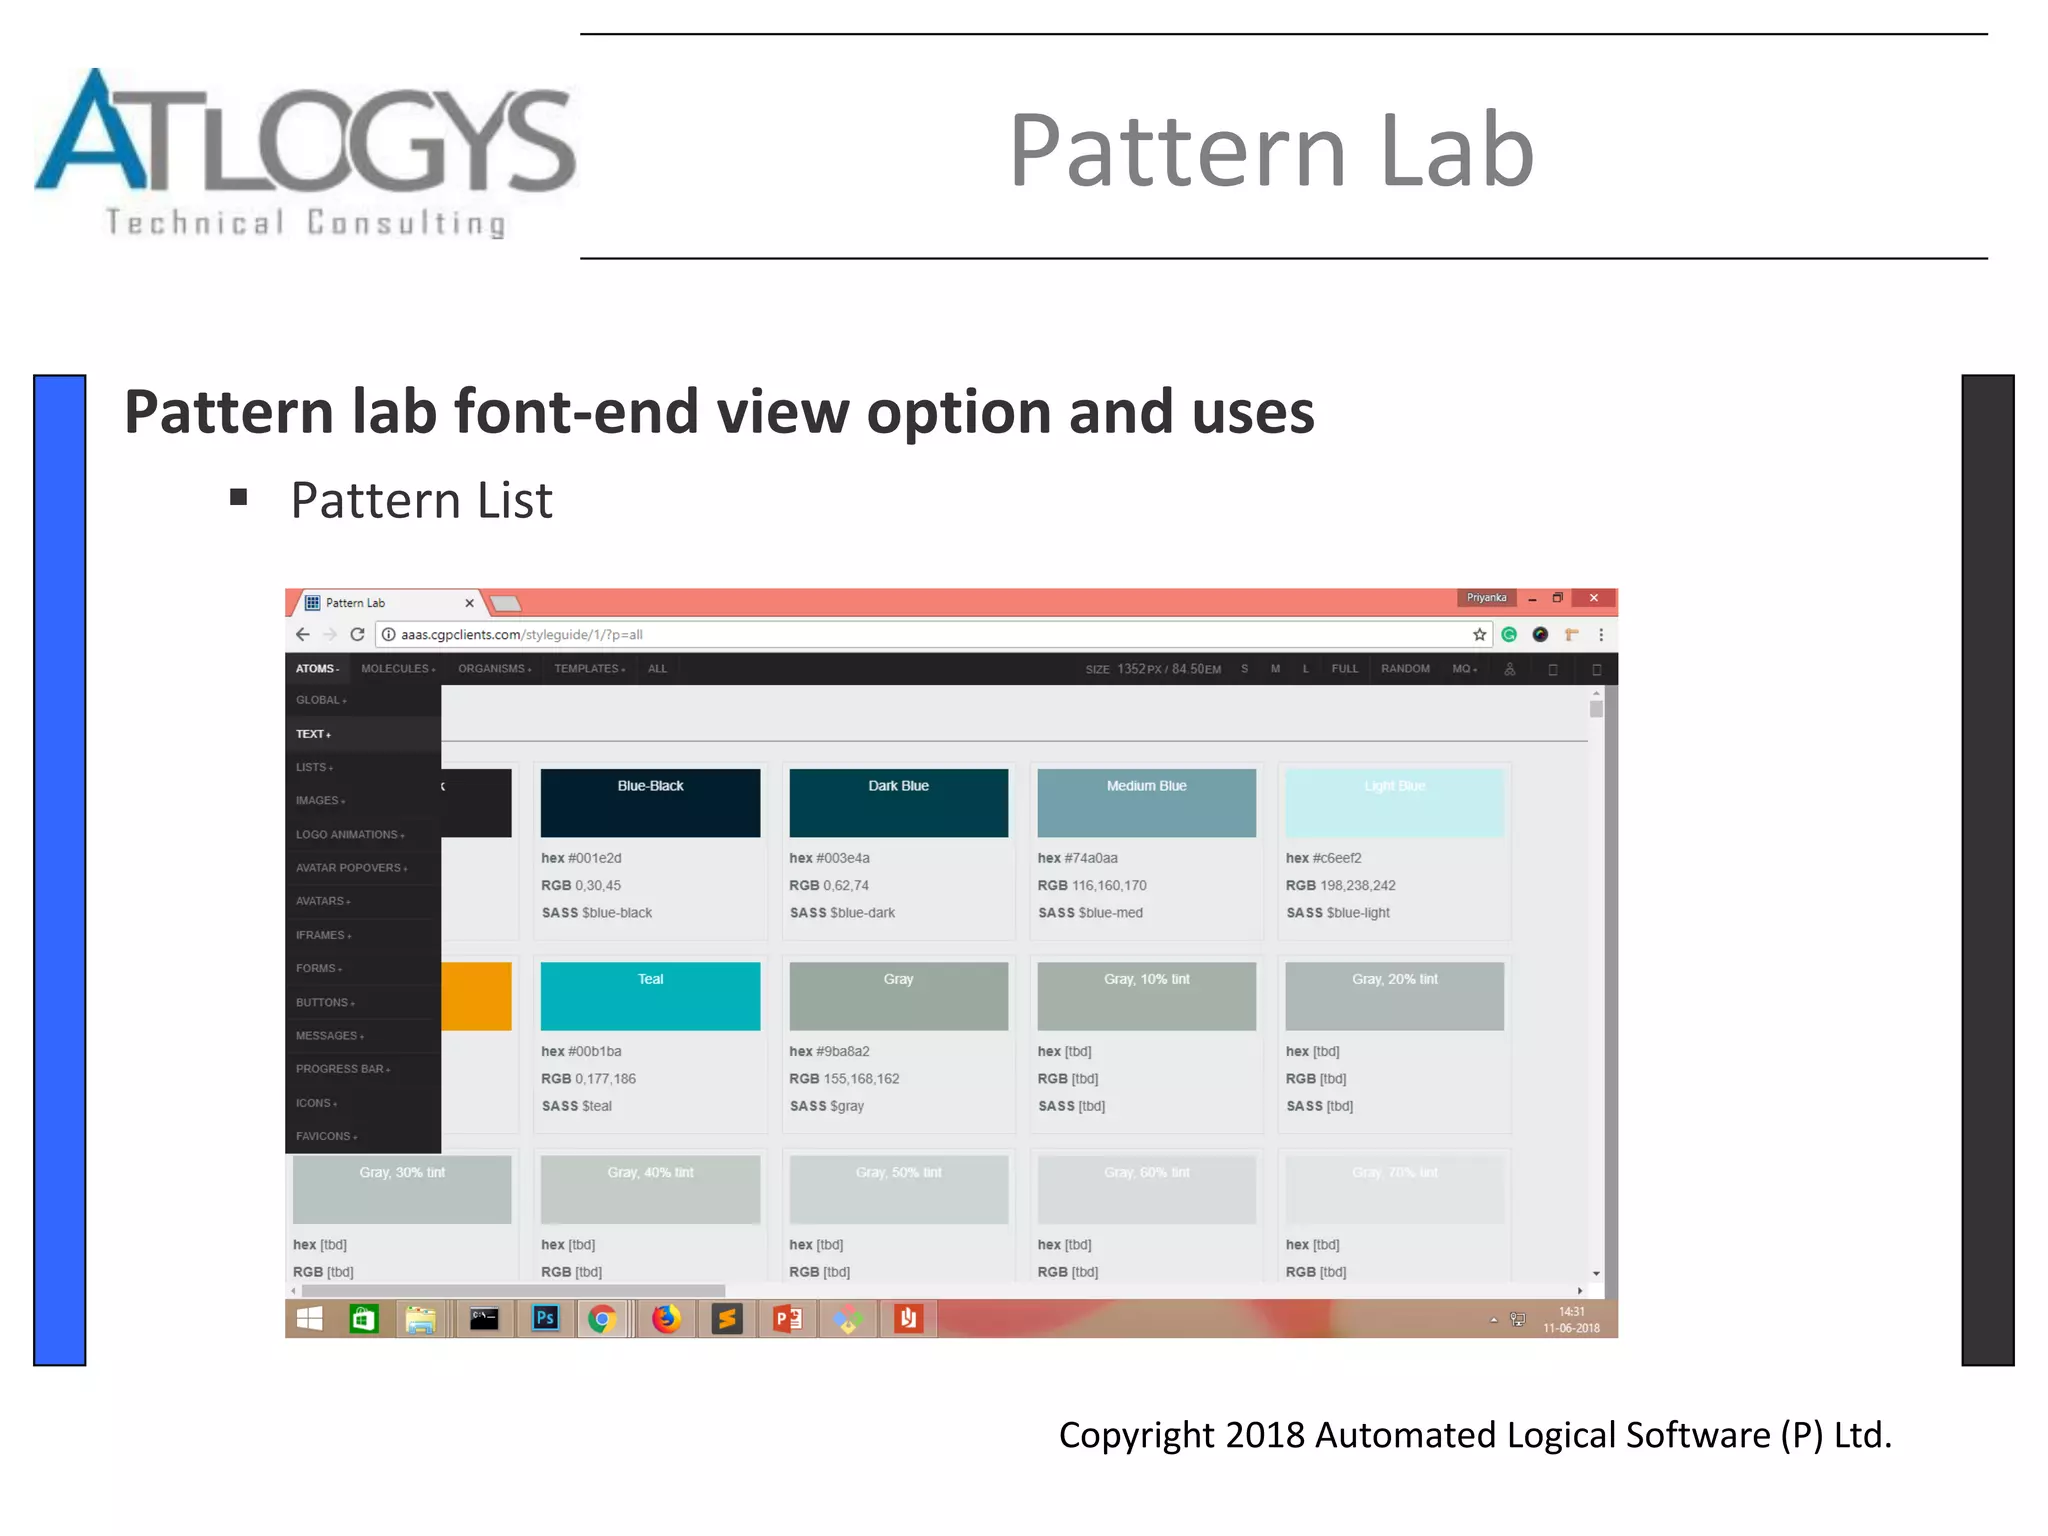Open the Progress Bar submenu
2048x1536 pixels.
(363, 1069)
